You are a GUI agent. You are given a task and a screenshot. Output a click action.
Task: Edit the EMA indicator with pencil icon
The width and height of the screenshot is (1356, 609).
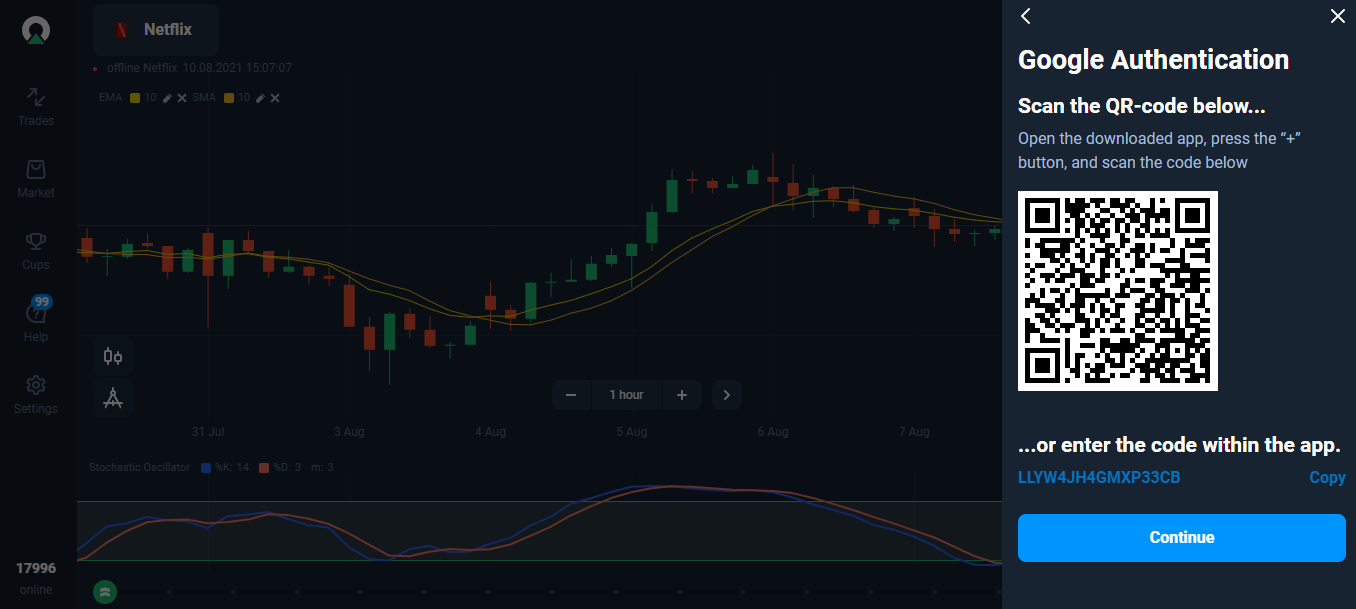[168, 98]
